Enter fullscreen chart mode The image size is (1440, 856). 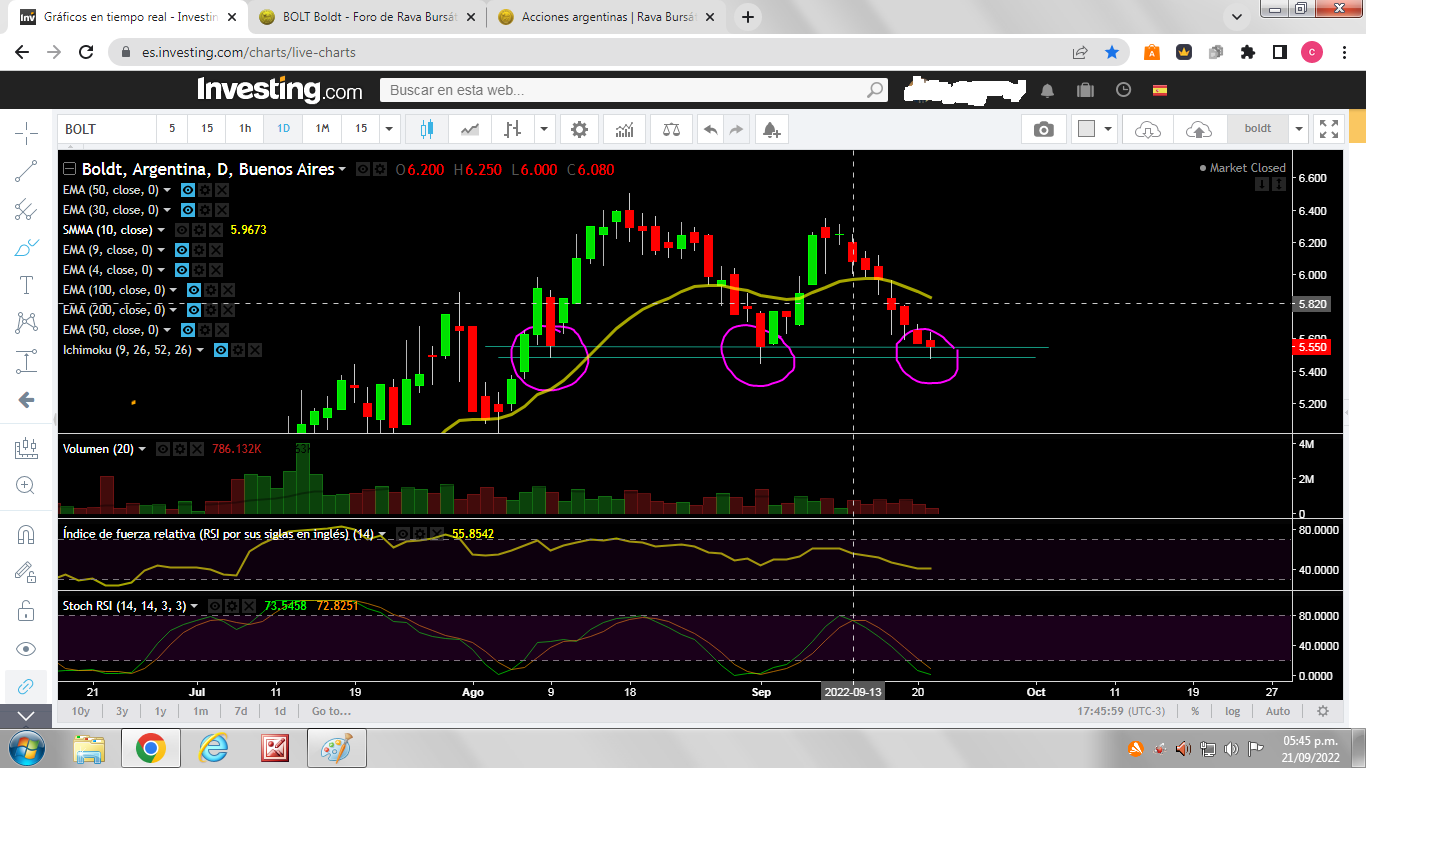point(1329,129)
